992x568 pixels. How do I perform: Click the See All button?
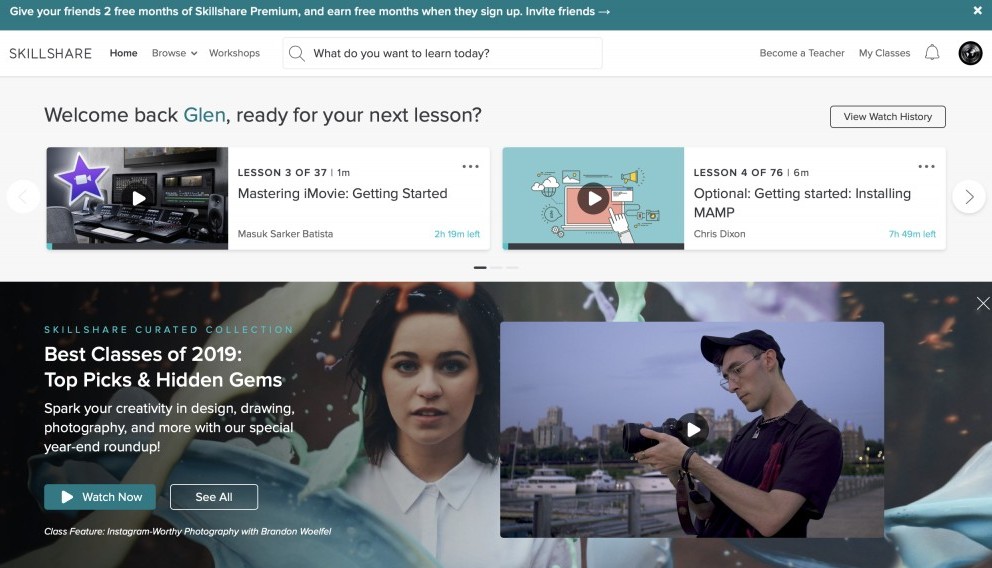click(214, 497)
